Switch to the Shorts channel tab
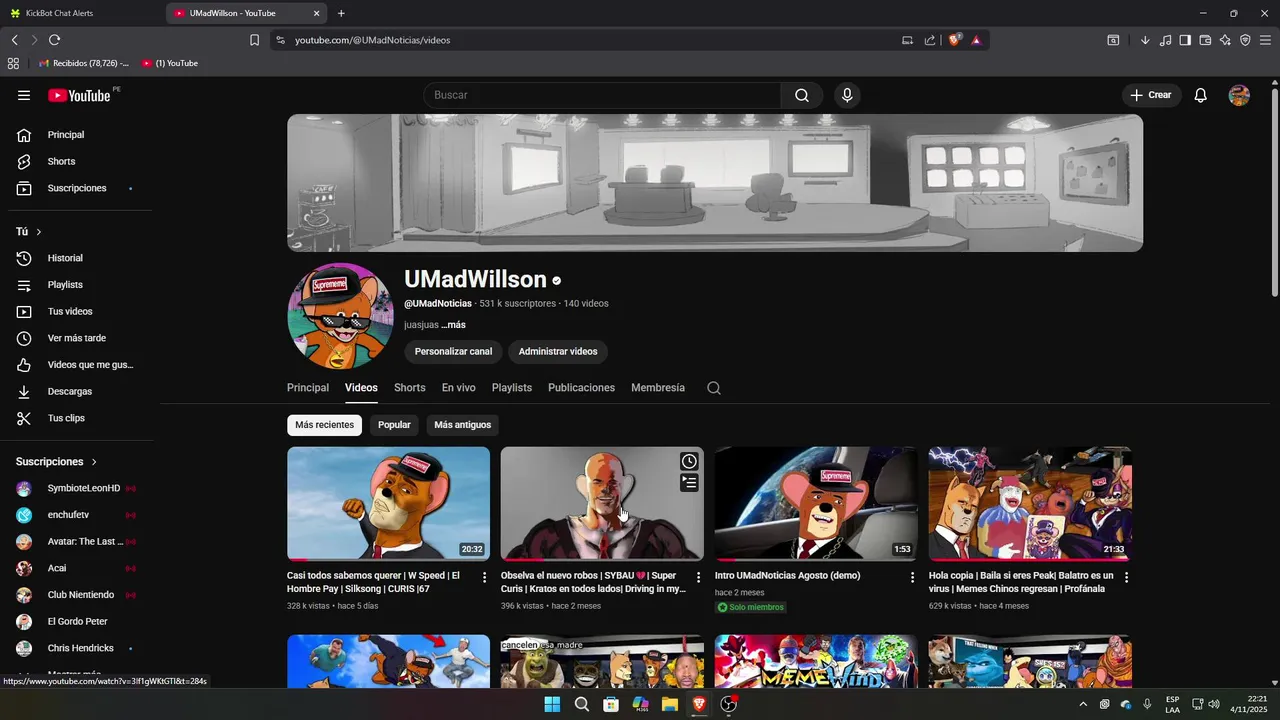1280x720 pixels. click(x=409, y=388)
